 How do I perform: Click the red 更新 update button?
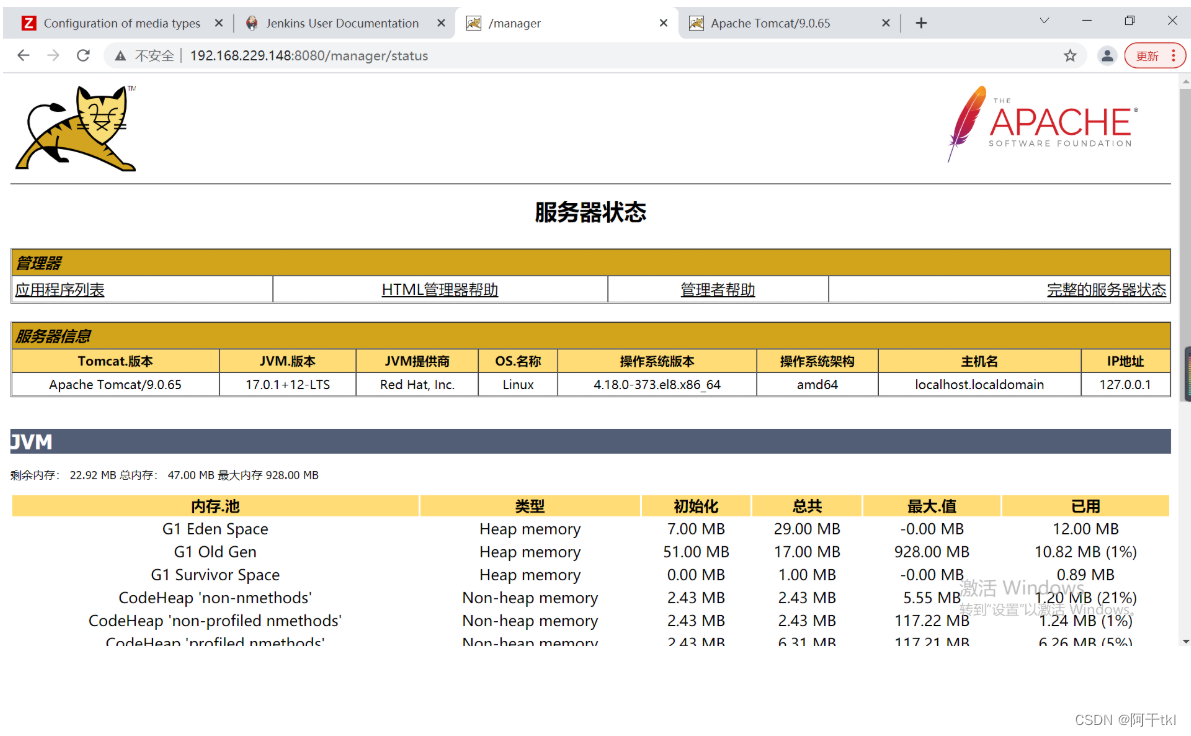1145,55
